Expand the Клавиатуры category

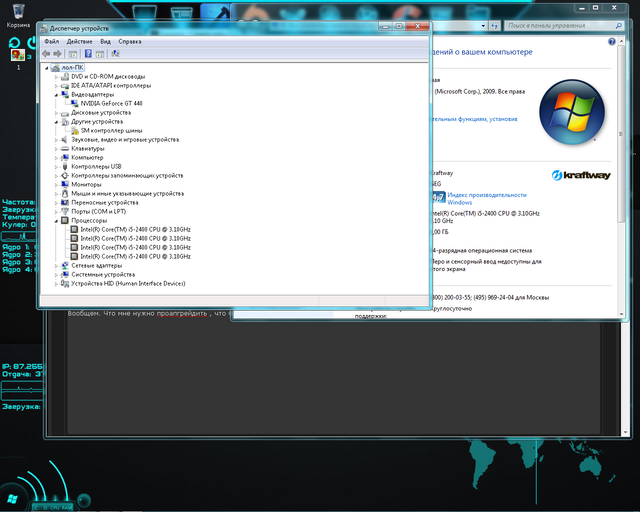[x=56, y=149]
